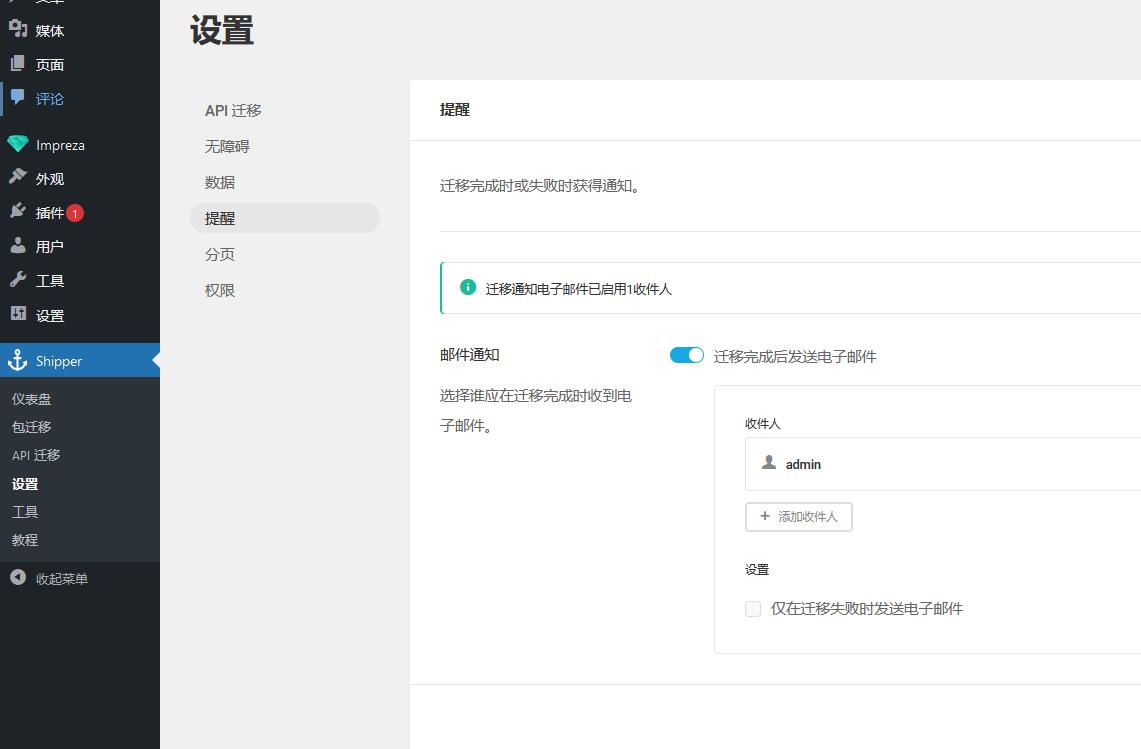Screen dimensions: 1141x749
Task: Go to 包迁移 submenu link
Action: (32, 427)
